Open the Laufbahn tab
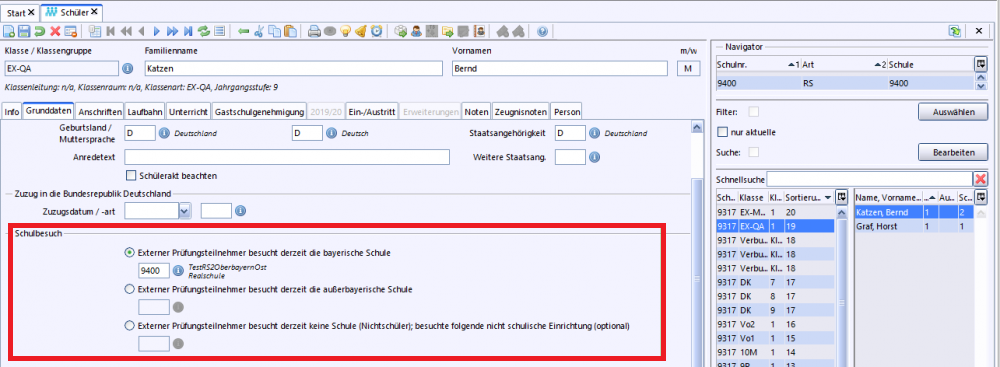 [145, 112]
